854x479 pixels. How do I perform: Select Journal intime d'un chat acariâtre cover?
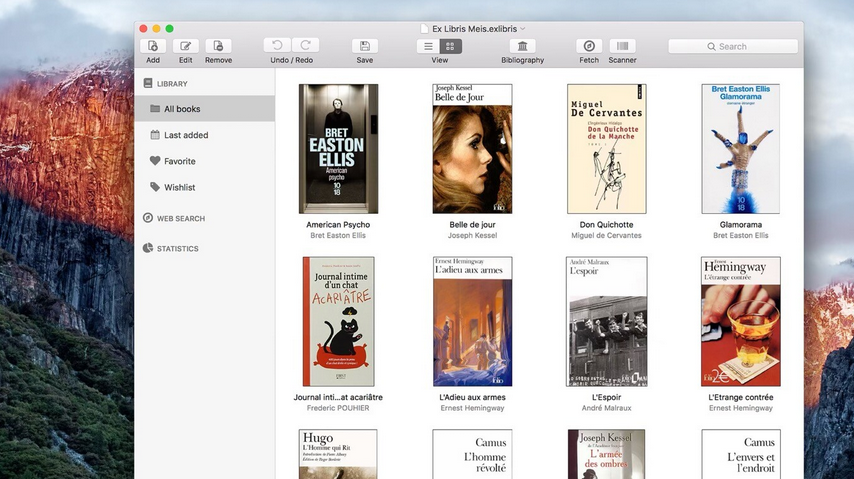(x=338, y=322)
